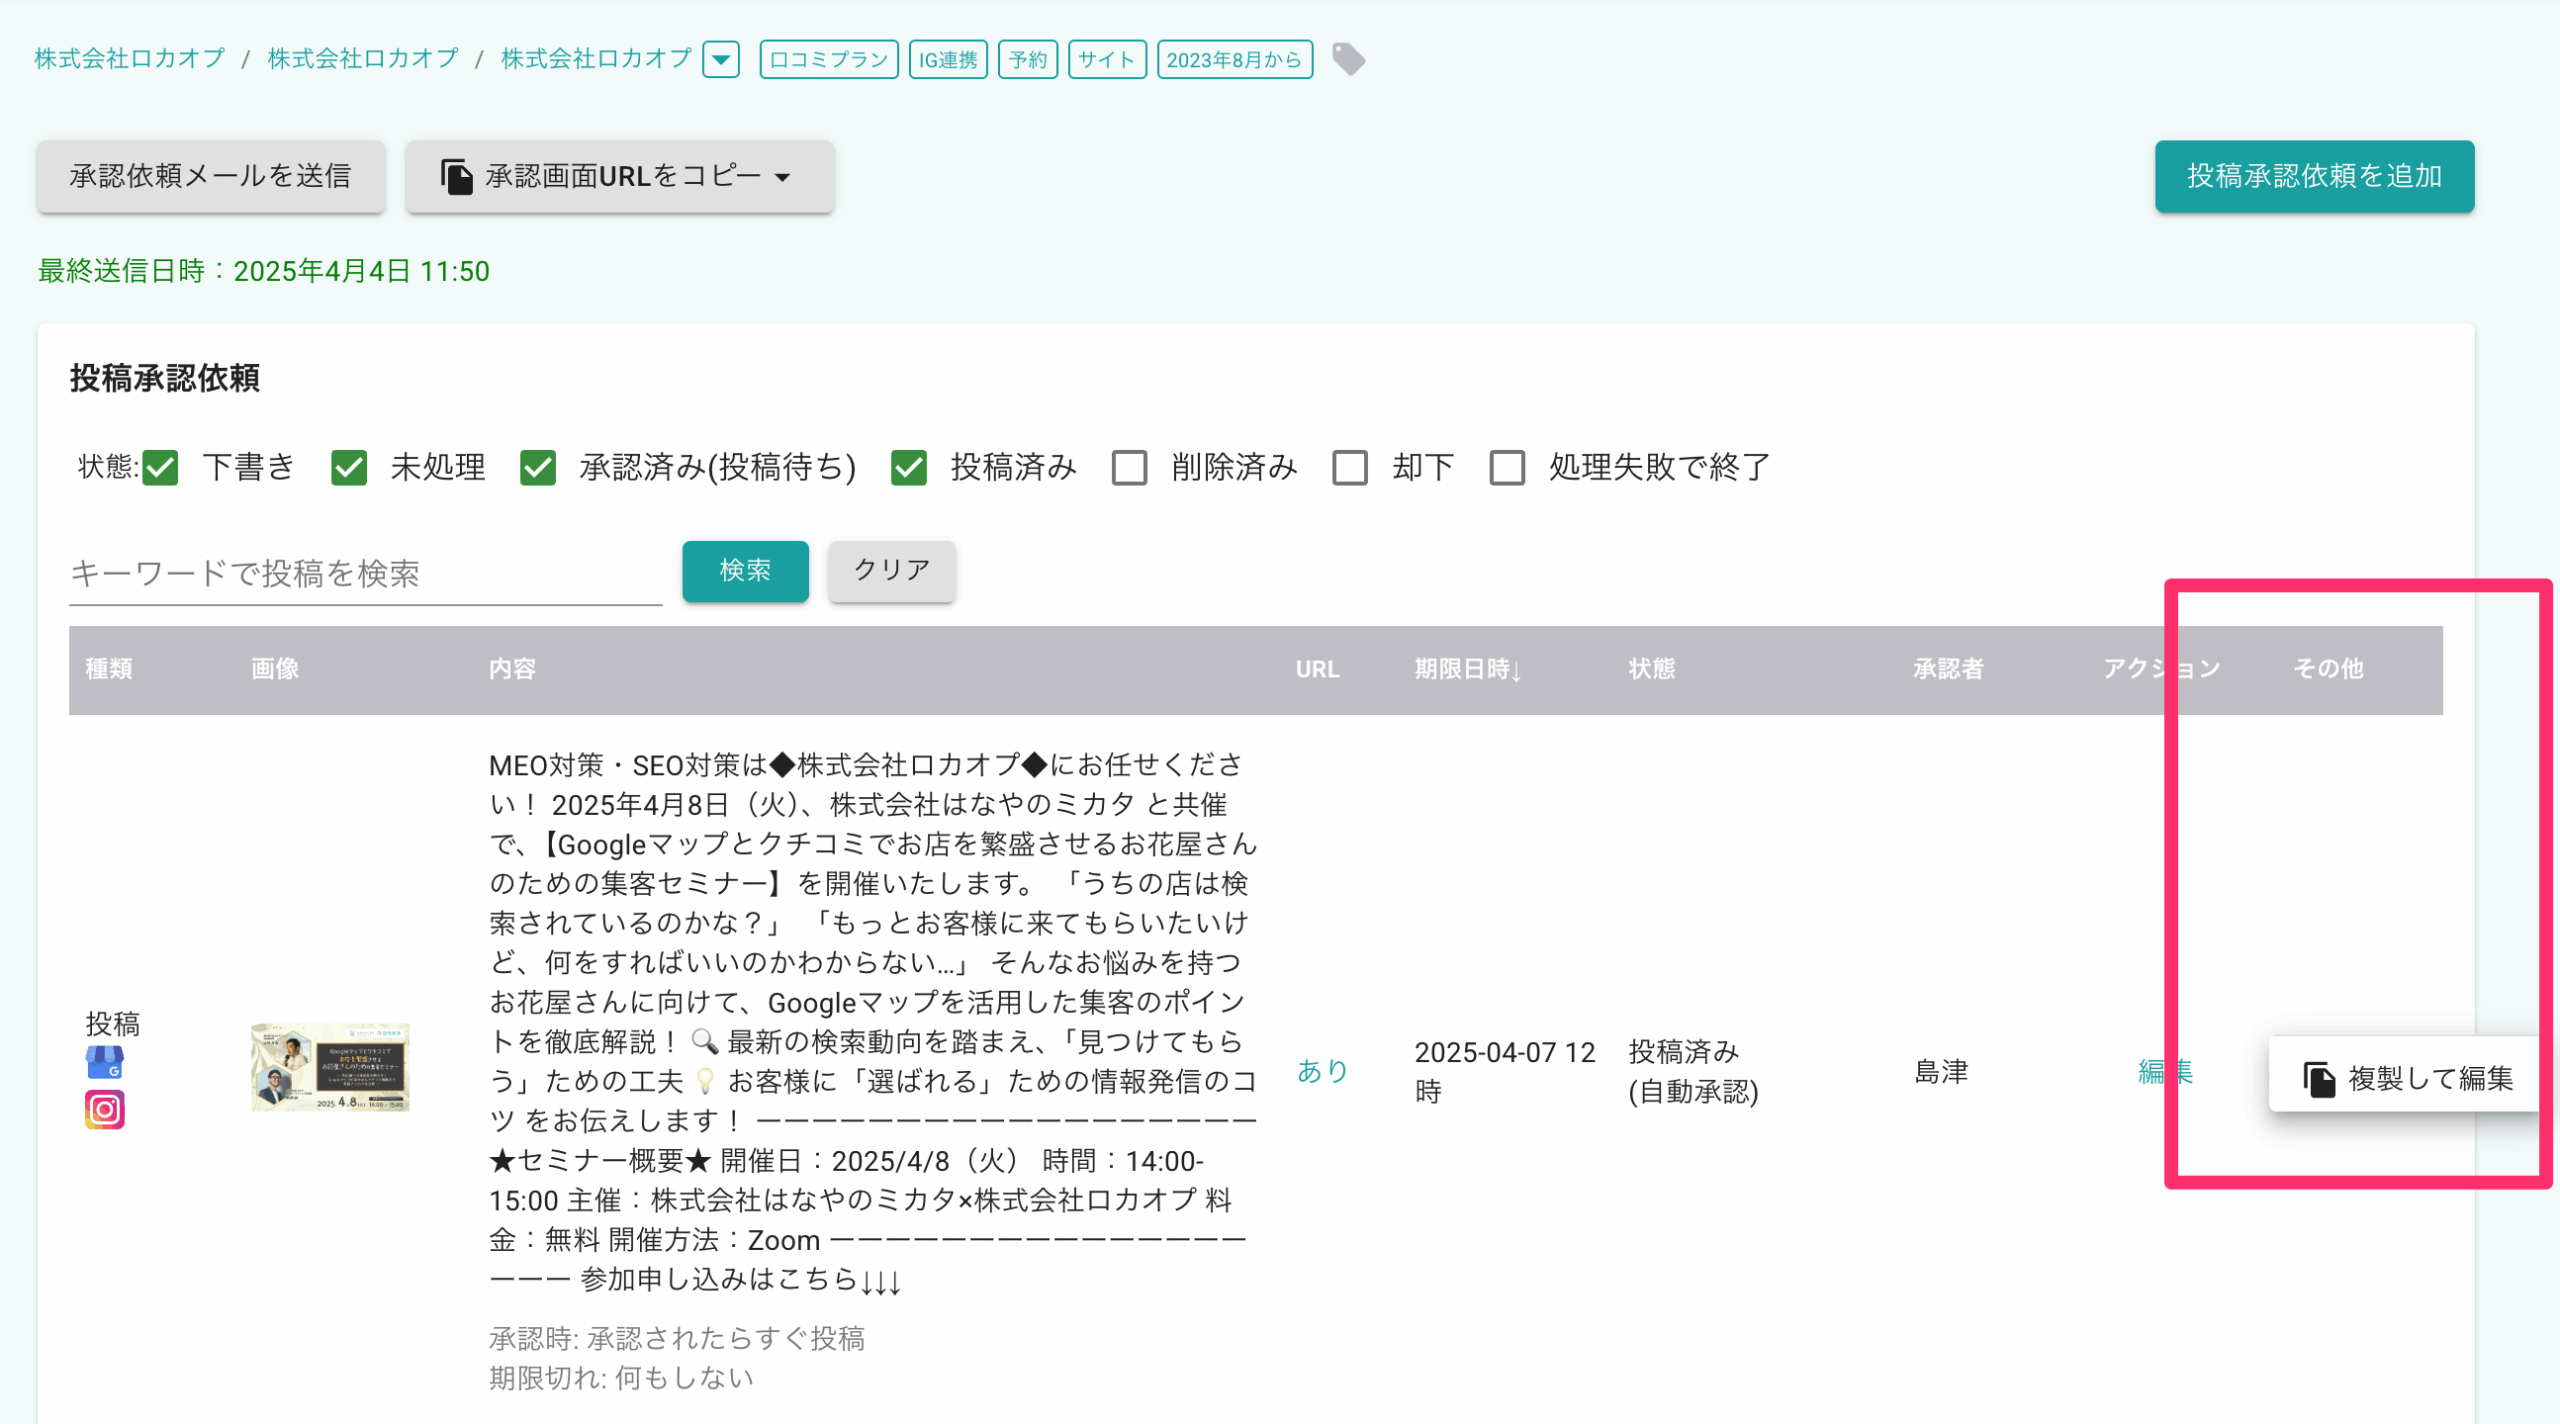This screenshot has height=1424, width=2560.
Task: Open the seminar post image thumbnail
Action: click(330, 1067)
